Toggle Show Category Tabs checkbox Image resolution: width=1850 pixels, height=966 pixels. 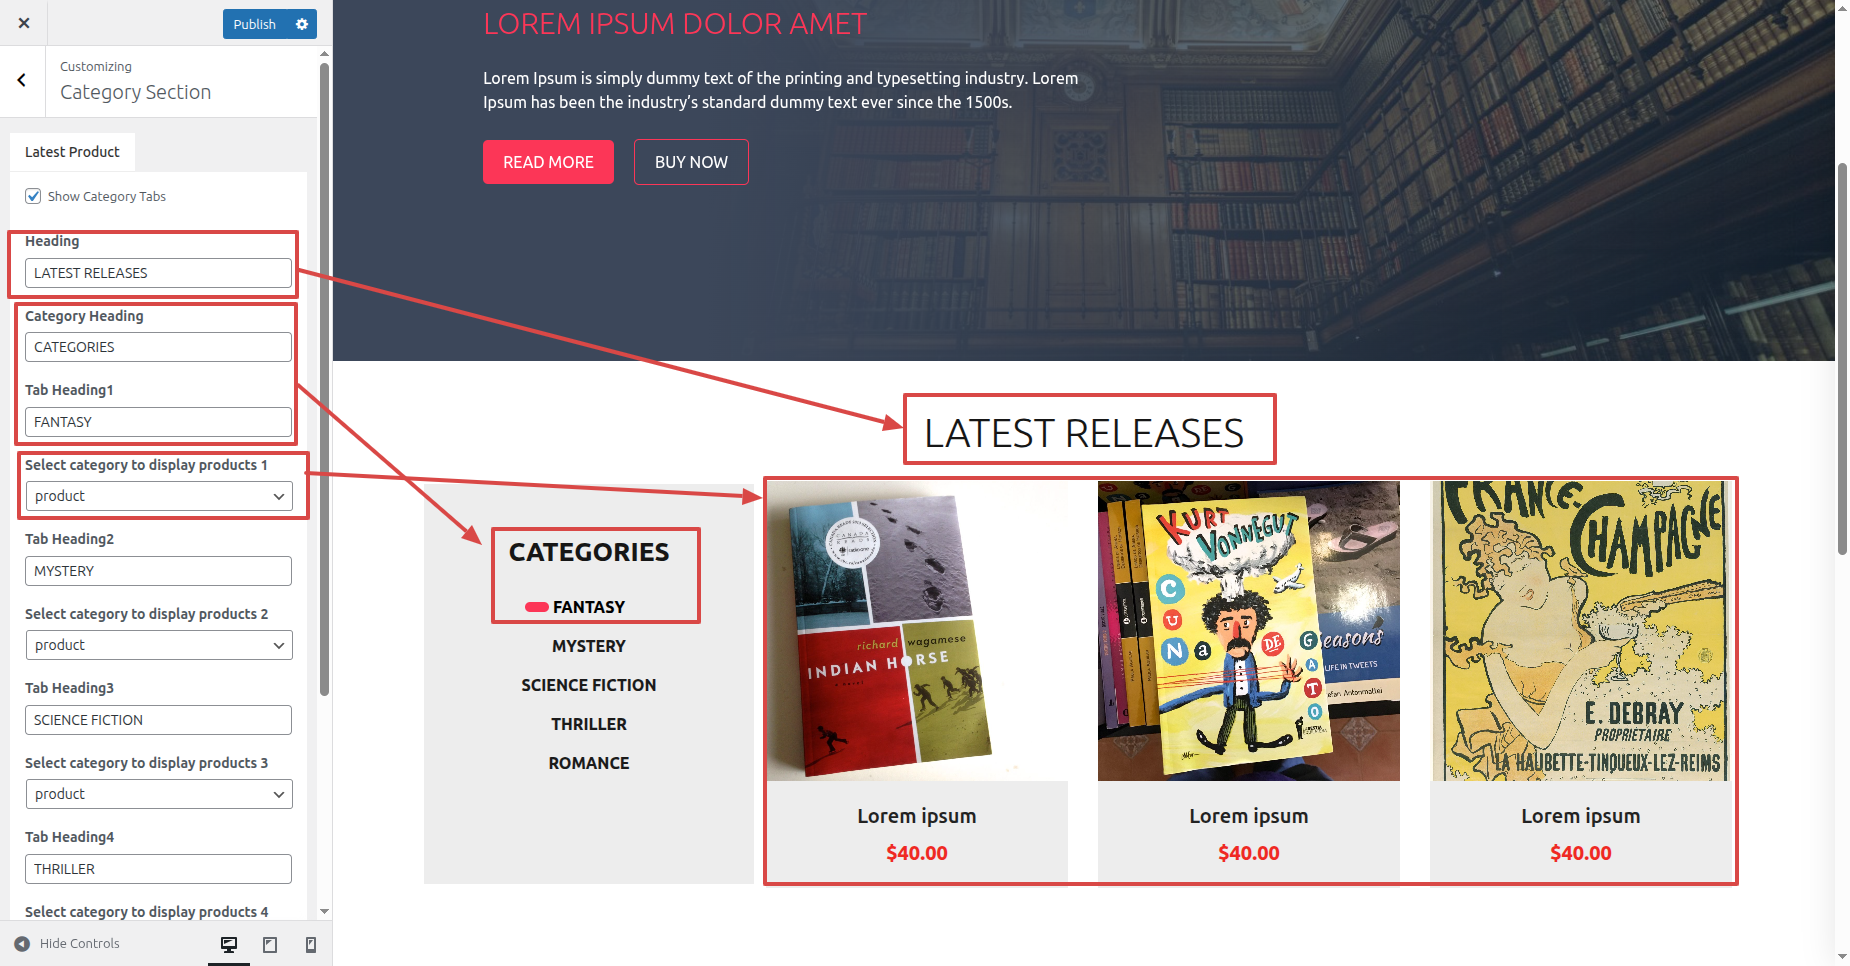pyautogui.click(x=34, y=196)
